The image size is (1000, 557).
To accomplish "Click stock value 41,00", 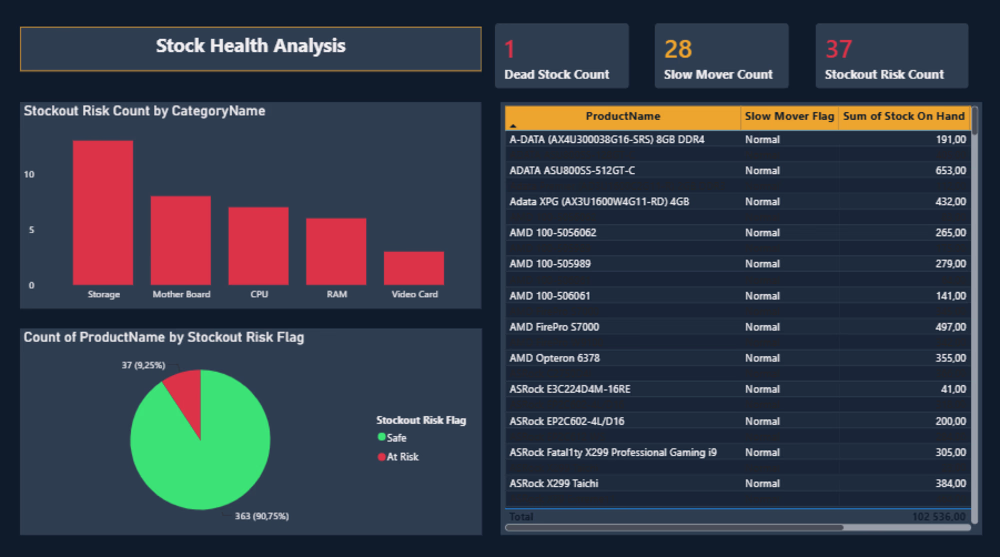I will point(953,389).
